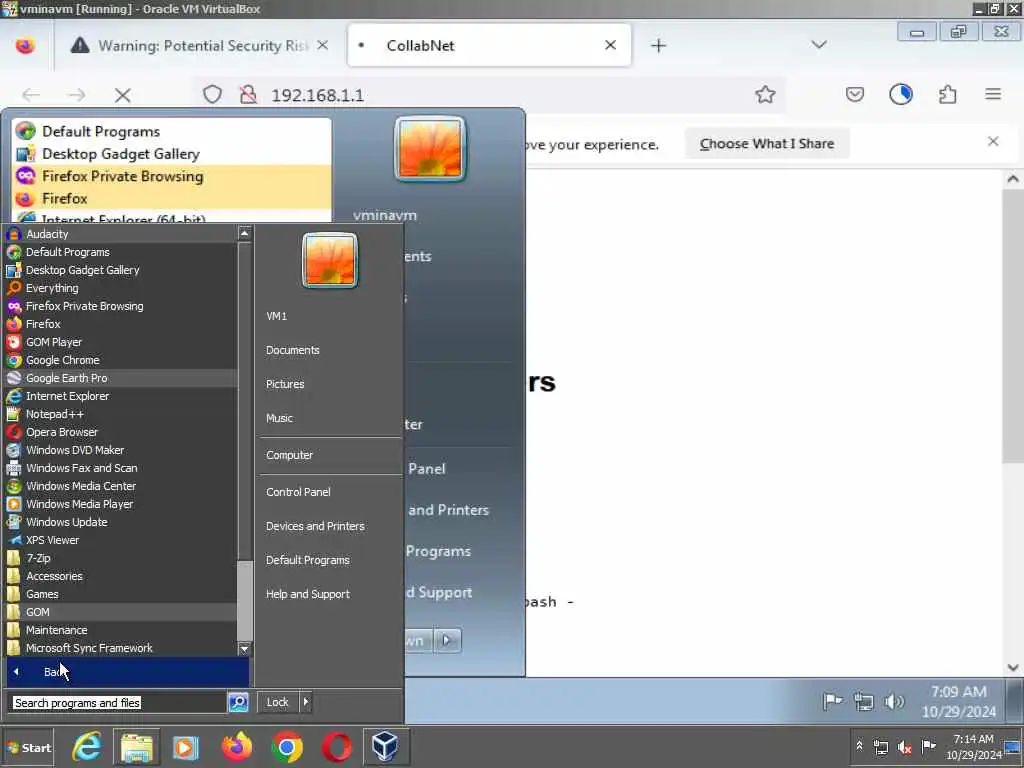The height and width of the screenshot is (768, 1024).
Task: Open Devices and Printers in dark start menu
Action: coord(315,526)
